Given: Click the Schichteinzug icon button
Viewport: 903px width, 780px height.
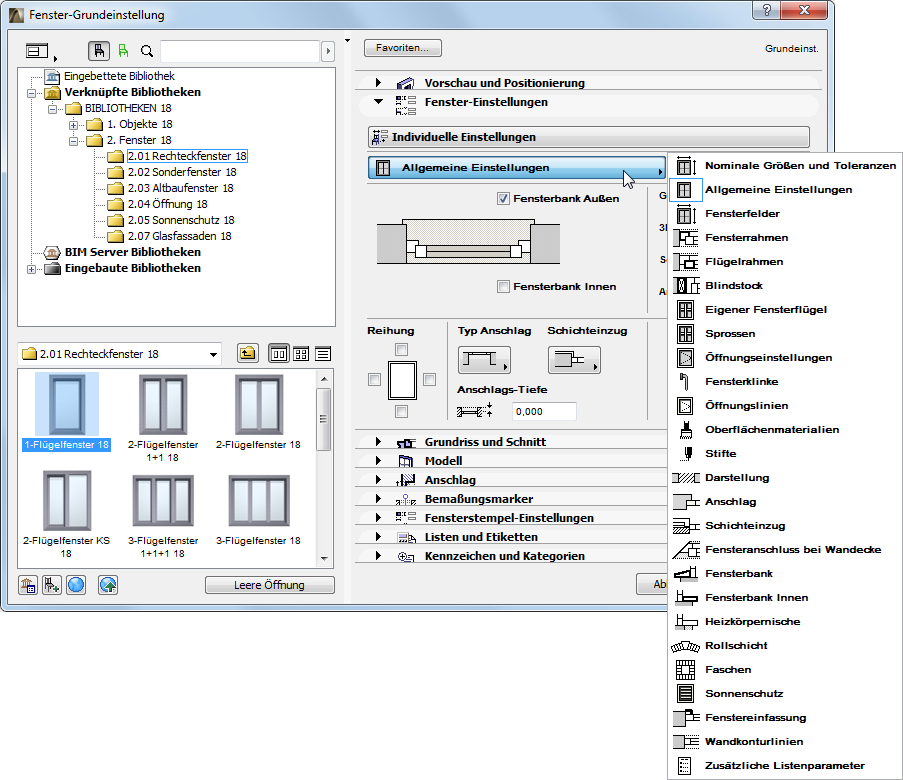Looking at the screenshot, I should tap(573, 360).
